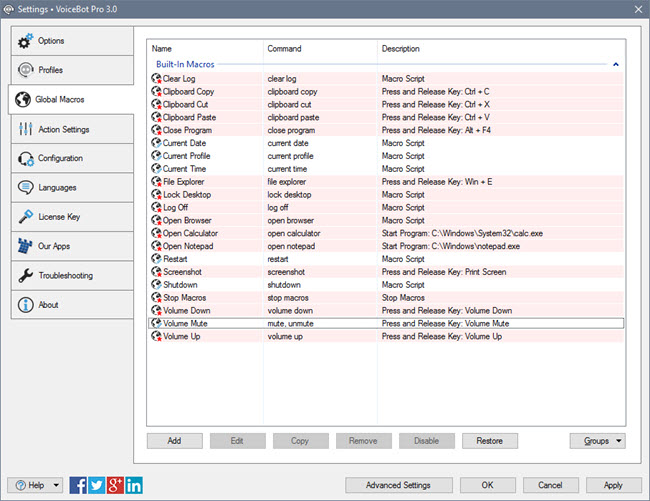This screenshot has height=501, width=650.
Task: Click the Open Browser macro icon
Action: pos(156,220)
